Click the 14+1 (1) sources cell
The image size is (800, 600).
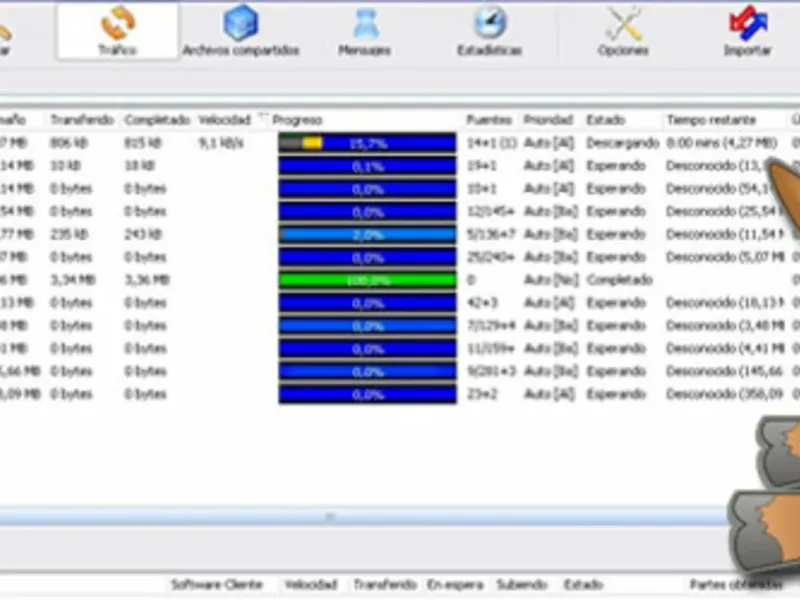tap(491, 143)
